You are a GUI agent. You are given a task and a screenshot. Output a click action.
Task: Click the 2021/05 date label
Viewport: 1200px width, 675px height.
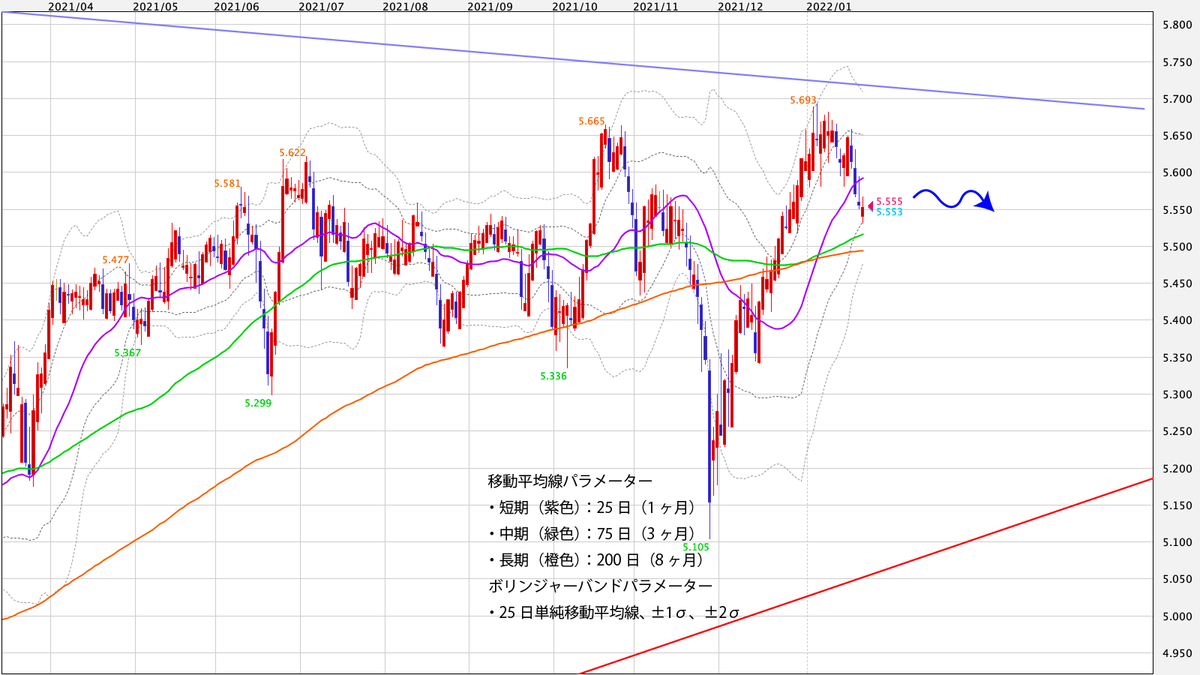pos(155,6)
